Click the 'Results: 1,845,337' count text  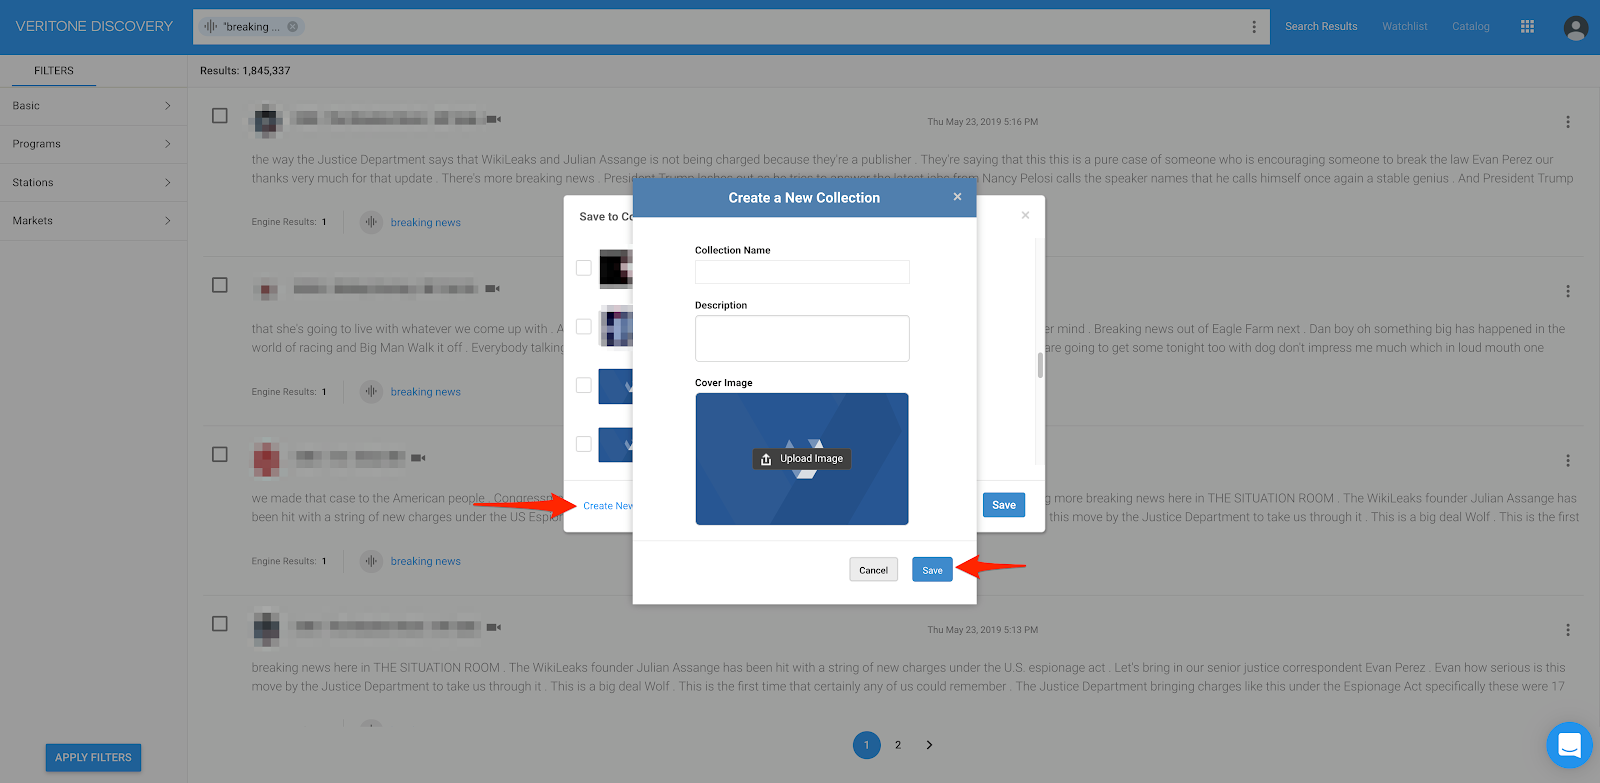tap(245, 71)
